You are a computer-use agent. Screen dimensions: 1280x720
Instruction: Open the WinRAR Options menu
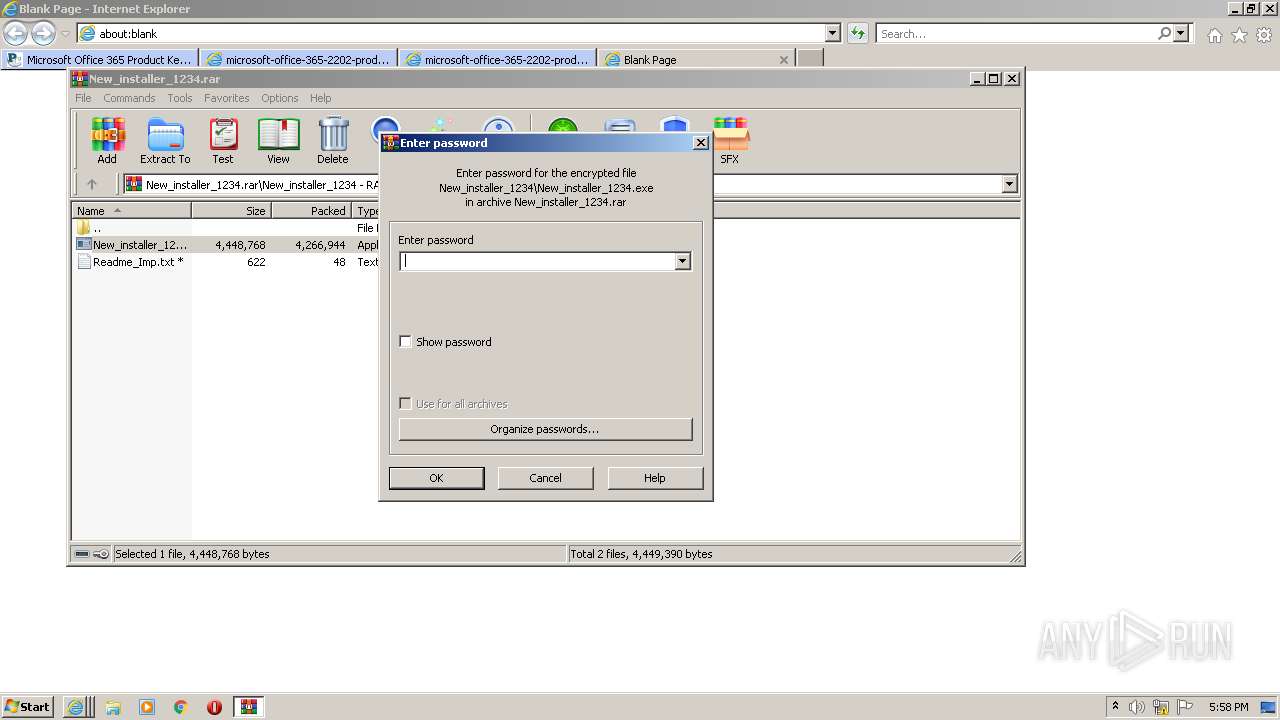[280, 98]
